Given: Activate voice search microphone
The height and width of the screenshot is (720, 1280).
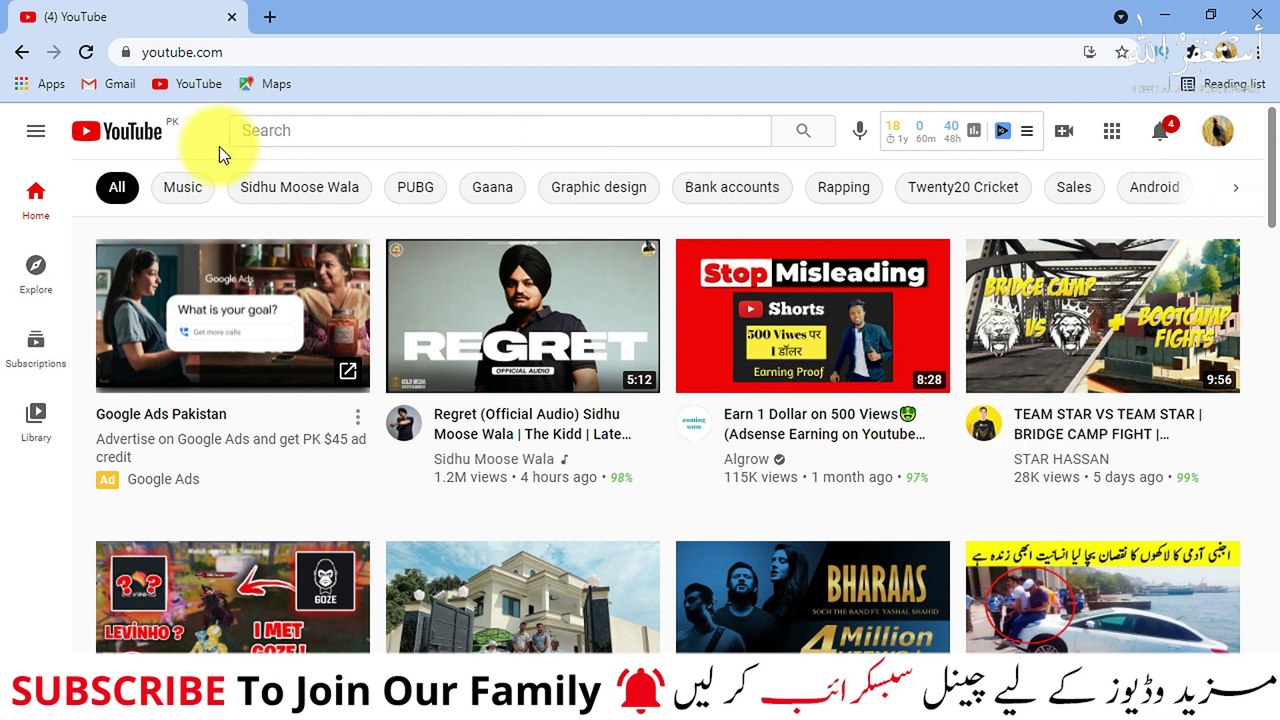Looking at the screenshot, I should (x=859, y=131).
